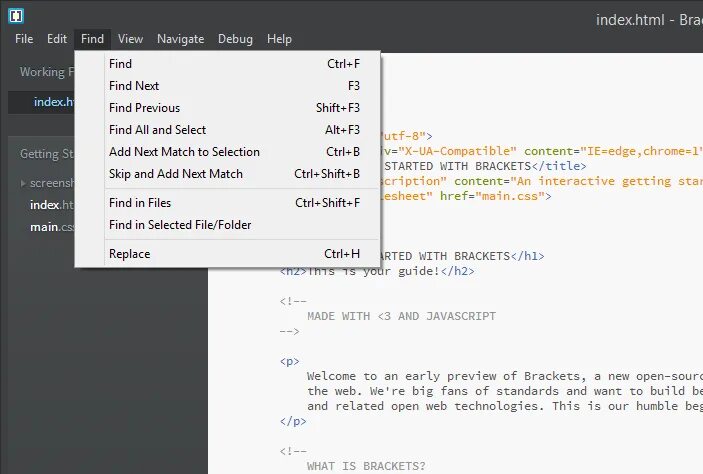
Task: Open index.html in the project tree
Action: click(x=52, y=205)
